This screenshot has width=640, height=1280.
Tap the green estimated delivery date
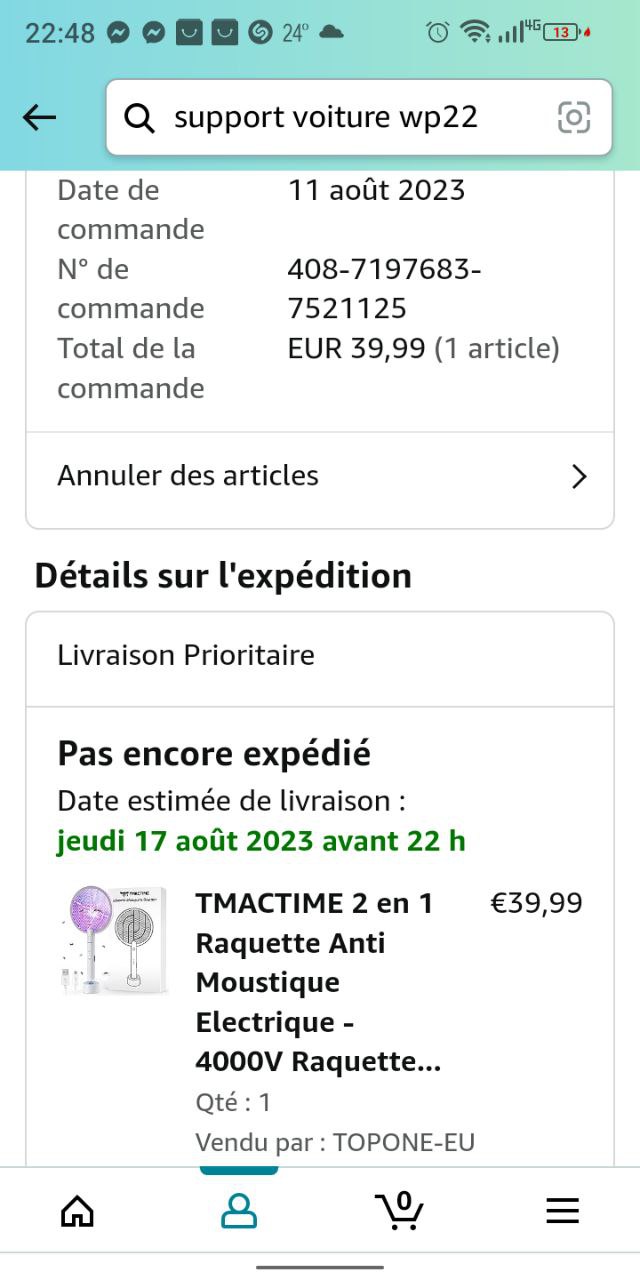click(261, 841)
